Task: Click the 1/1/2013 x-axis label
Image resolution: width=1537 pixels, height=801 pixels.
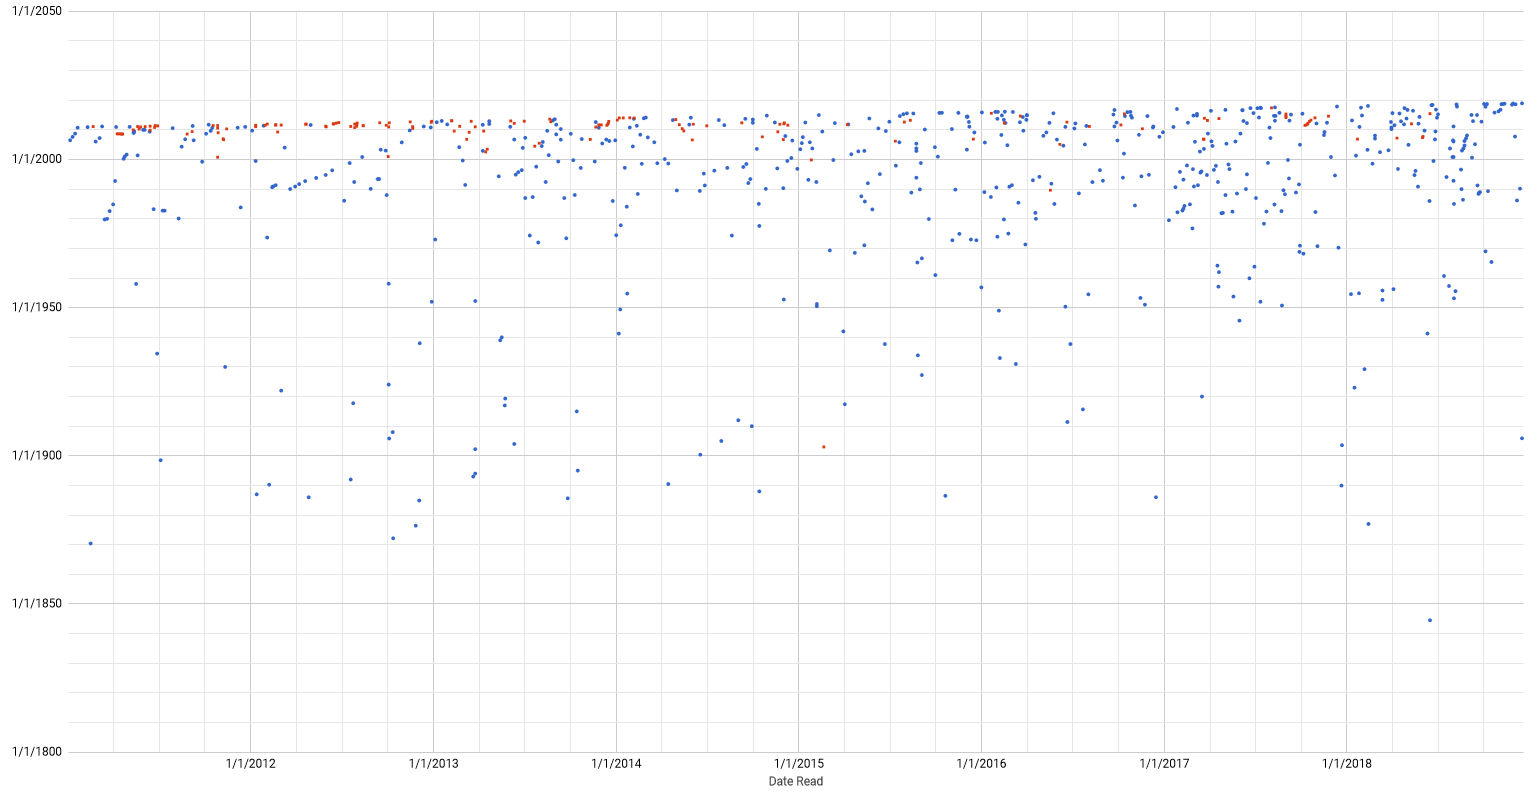Action: pyautogui.click(x=433, y=764)
